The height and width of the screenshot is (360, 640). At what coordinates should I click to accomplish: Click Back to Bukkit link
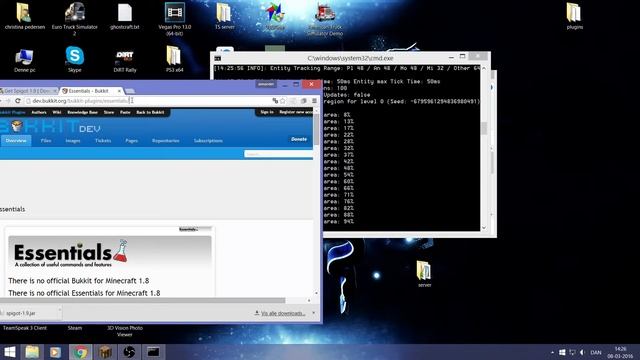(150, 112)
